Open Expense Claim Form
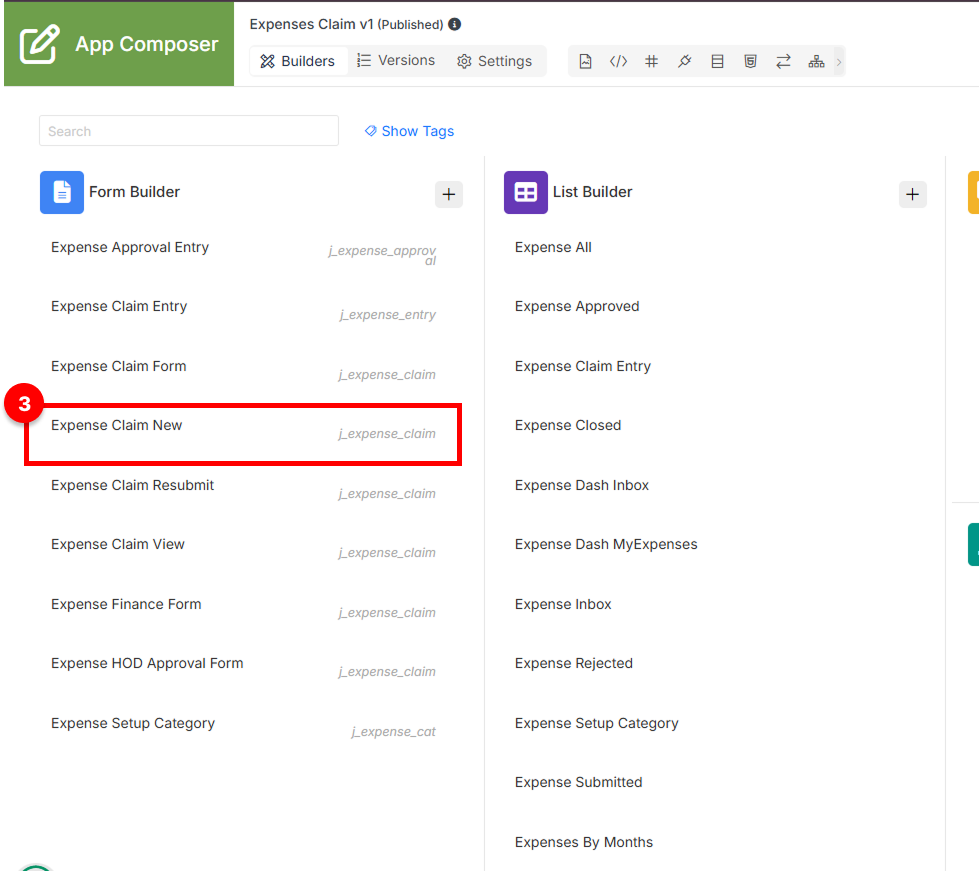Viewport: 979px width, 871px height. (x=119, y=366)
